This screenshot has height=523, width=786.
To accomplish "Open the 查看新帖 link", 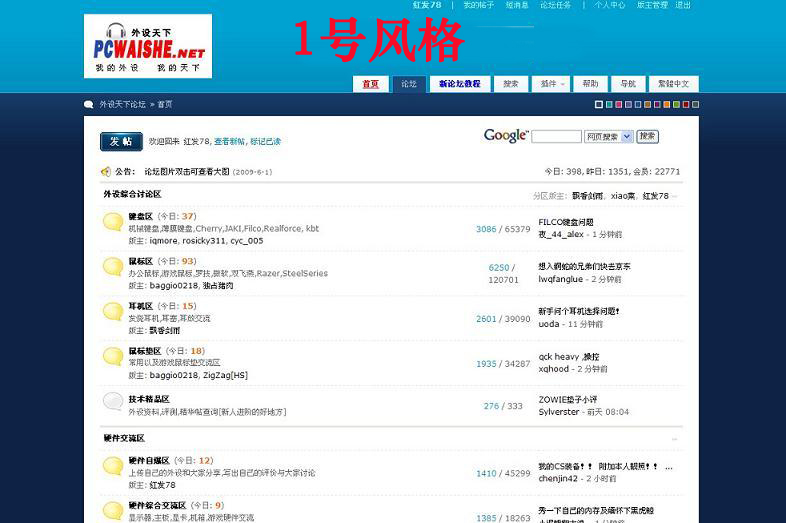I will click(x=229, y=142).
